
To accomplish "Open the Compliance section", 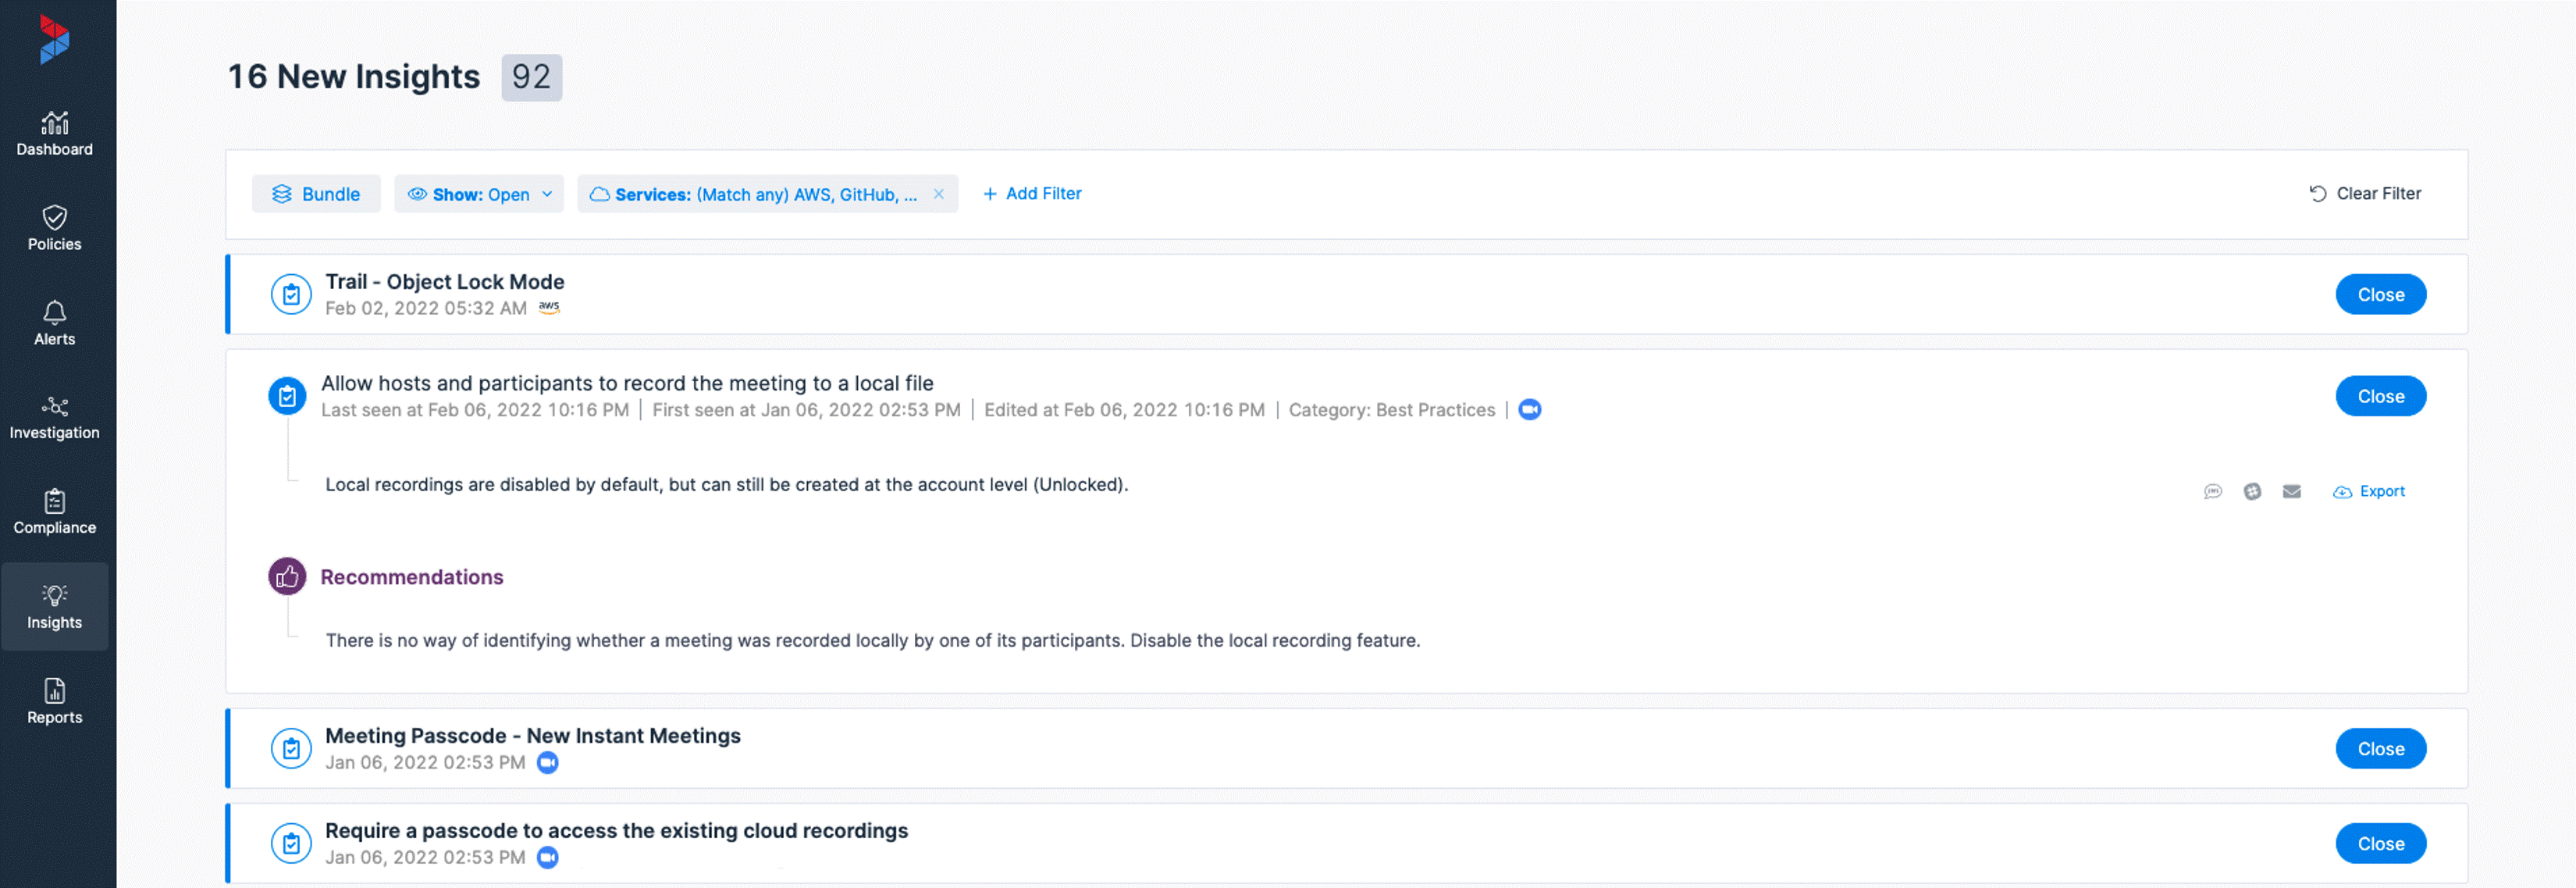I will tap(55, 512).
